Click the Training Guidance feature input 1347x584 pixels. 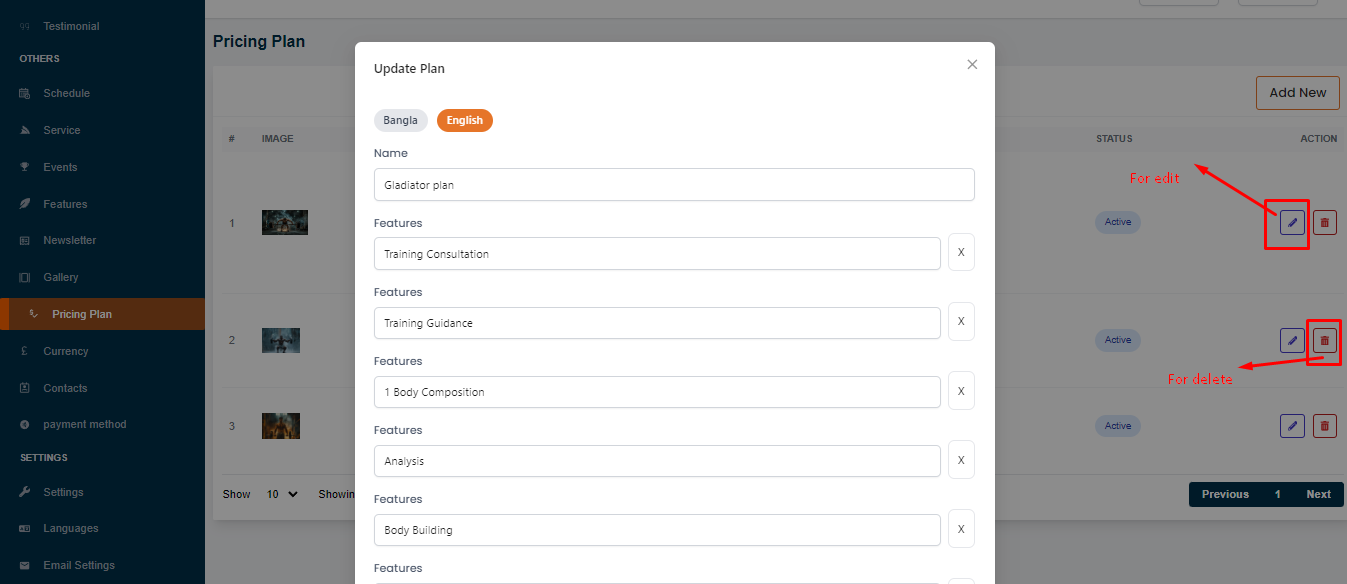click(x=656, y=323)
